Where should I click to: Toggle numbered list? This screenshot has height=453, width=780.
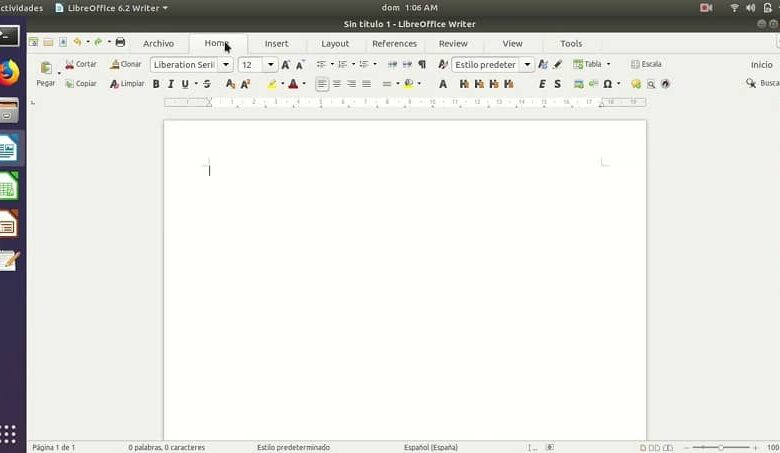[x=343, y=65]
